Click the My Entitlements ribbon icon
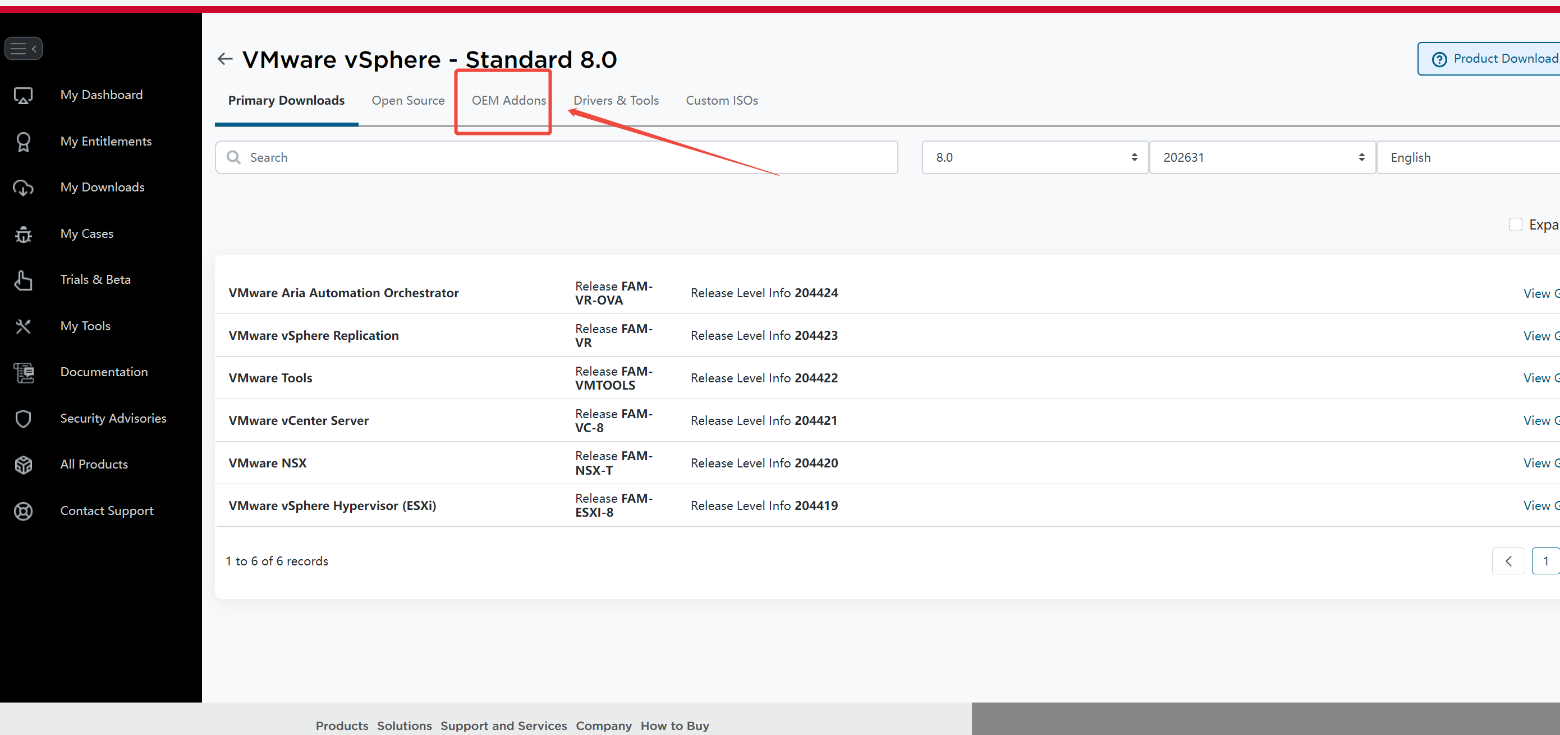This screenshot has width=1560, height=735. 23,142
